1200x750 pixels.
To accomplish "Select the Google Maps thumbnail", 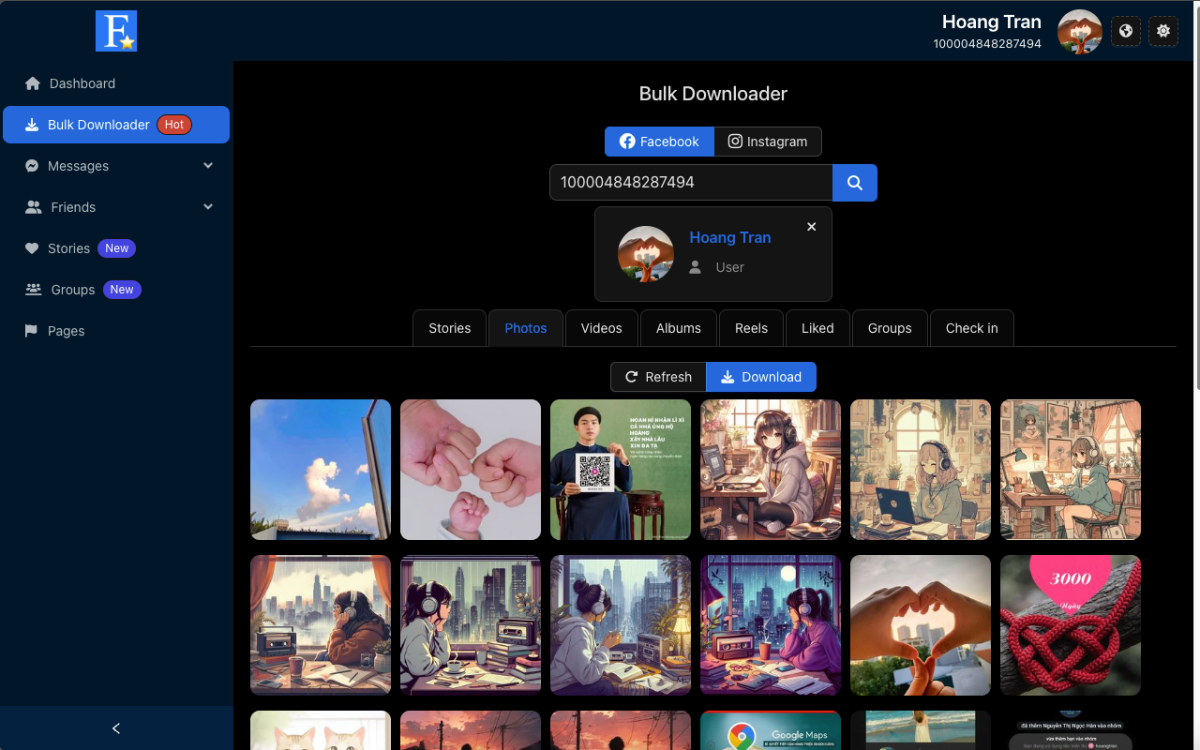I will [770, 731].
